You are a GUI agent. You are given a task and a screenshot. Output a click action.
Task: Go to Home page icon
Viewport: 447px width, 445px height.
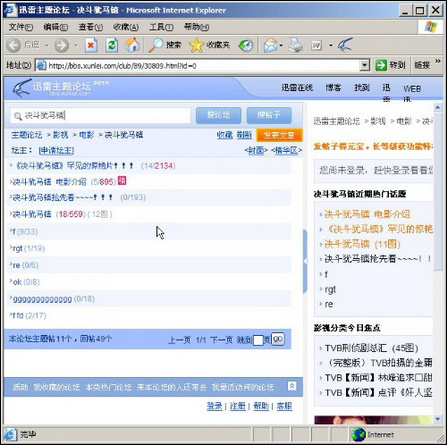pos(132,45)
